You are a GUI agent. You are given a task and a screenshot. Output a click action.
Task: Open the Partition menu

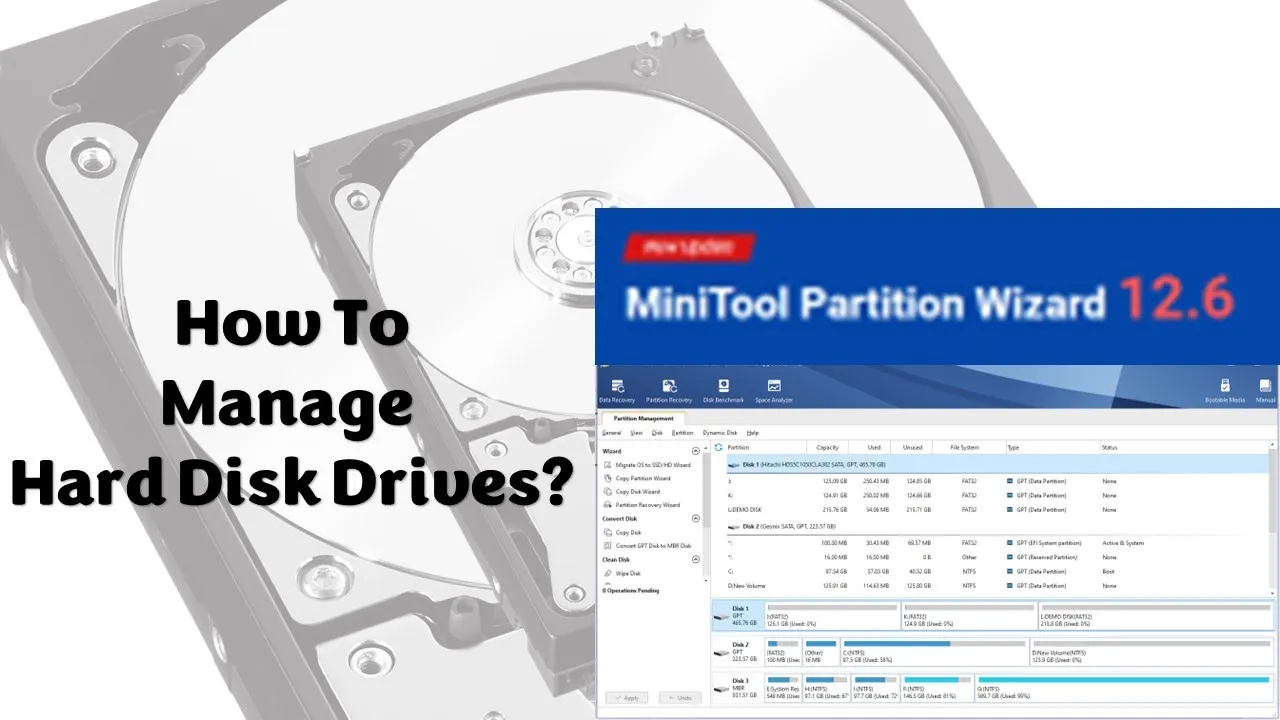coord(682,432)
